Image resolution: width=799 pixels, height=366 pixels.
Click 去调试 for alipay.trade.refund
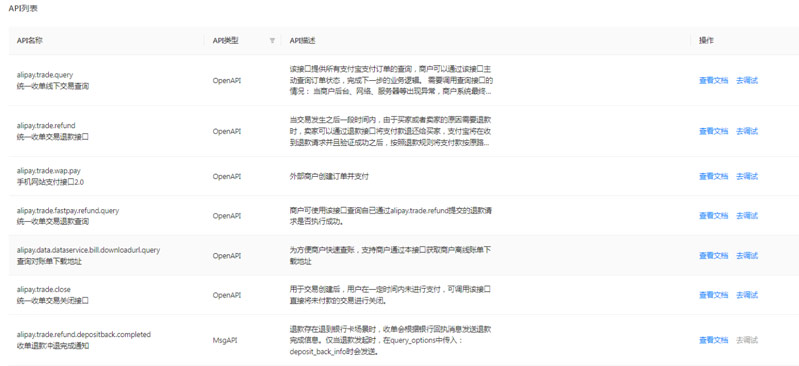click(747, 131)
